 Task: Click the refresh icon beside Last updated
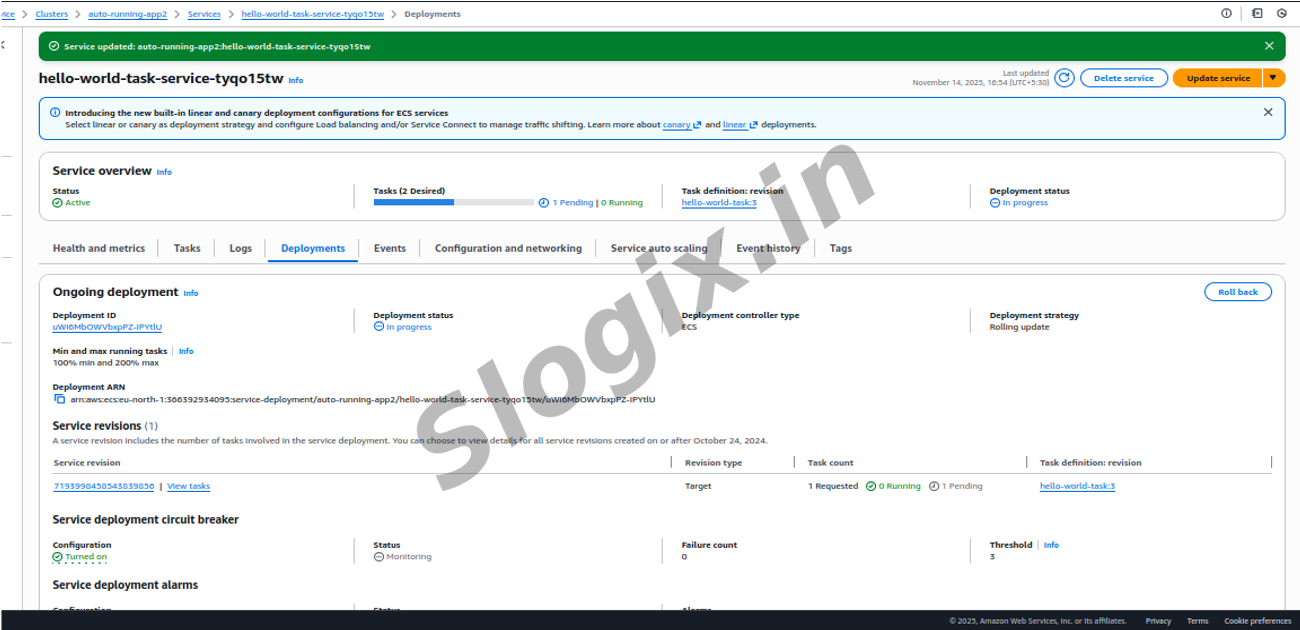click(1064, 78)
